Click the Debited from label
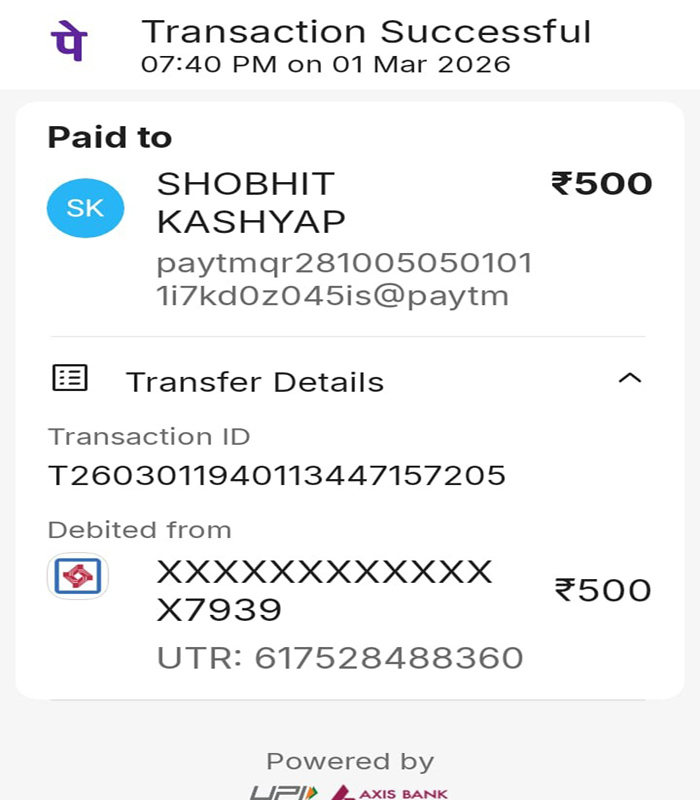Viewport: 700px width, 800px height. point(139,530)
